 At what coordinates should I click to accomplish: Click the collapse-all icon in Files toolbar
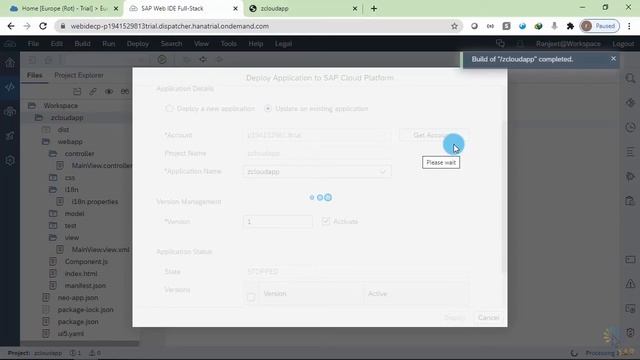[x=77, y=91]
